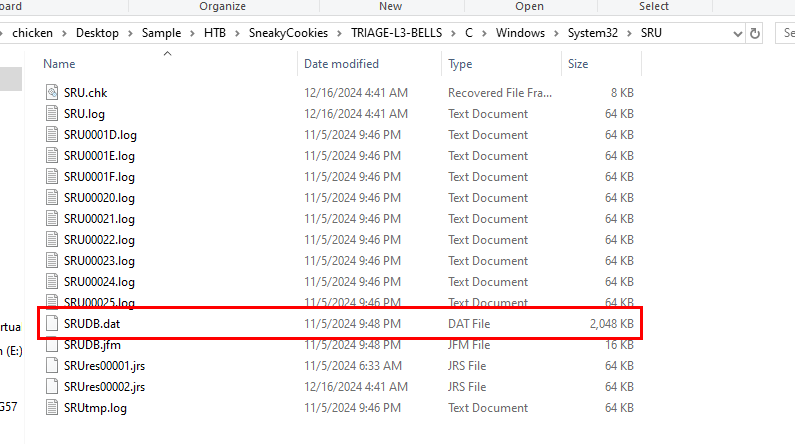The image size is (795, 444).
Task: Expand the chevron after Windows in breadcrumb
Action: click(554, 33)
